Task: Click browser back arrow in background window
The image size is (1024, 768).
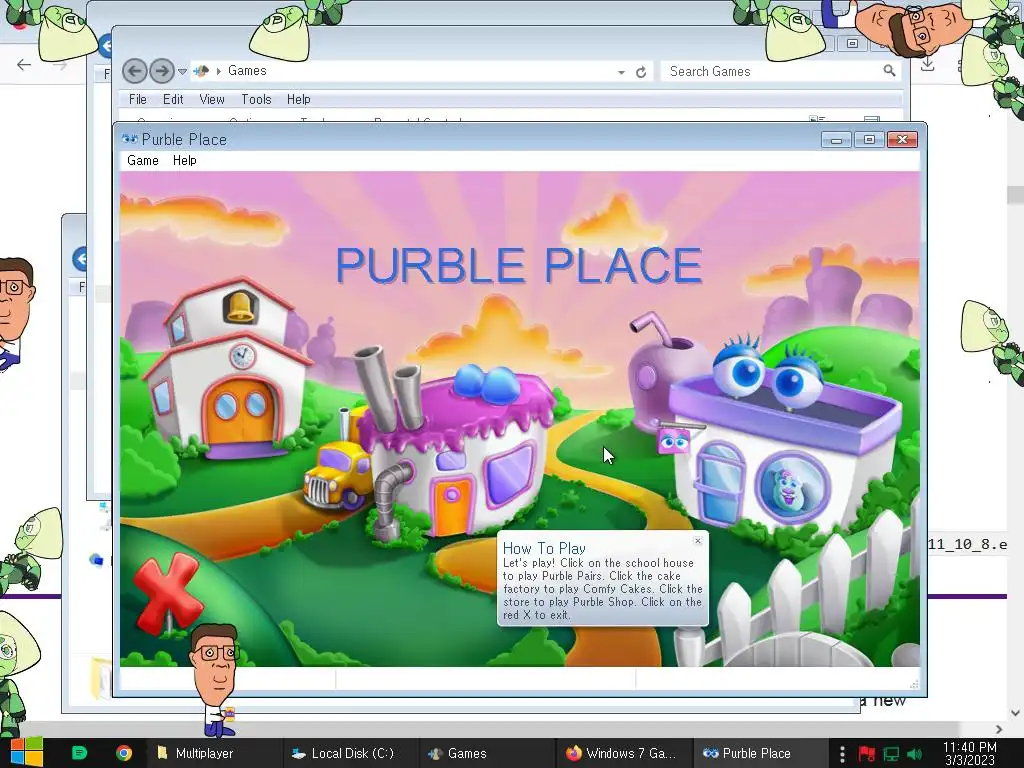Action: pyautogui.click(x=24, y=65)
